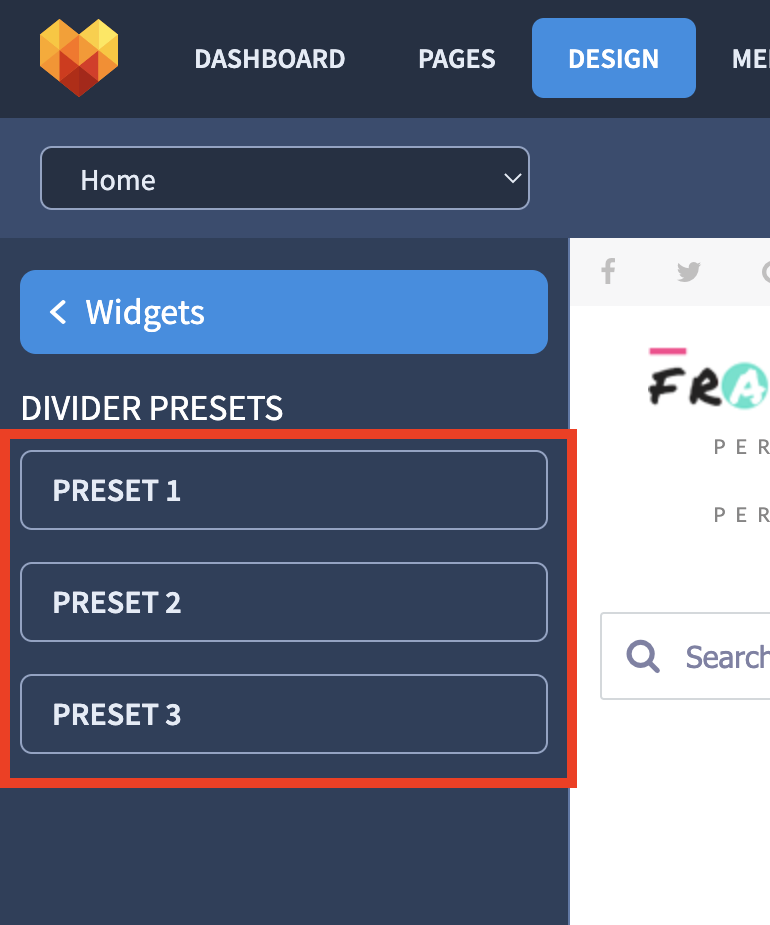Choose divider Preset 1
The height and width of the screenshot is (925, 770).
click(x=284, y=490)
